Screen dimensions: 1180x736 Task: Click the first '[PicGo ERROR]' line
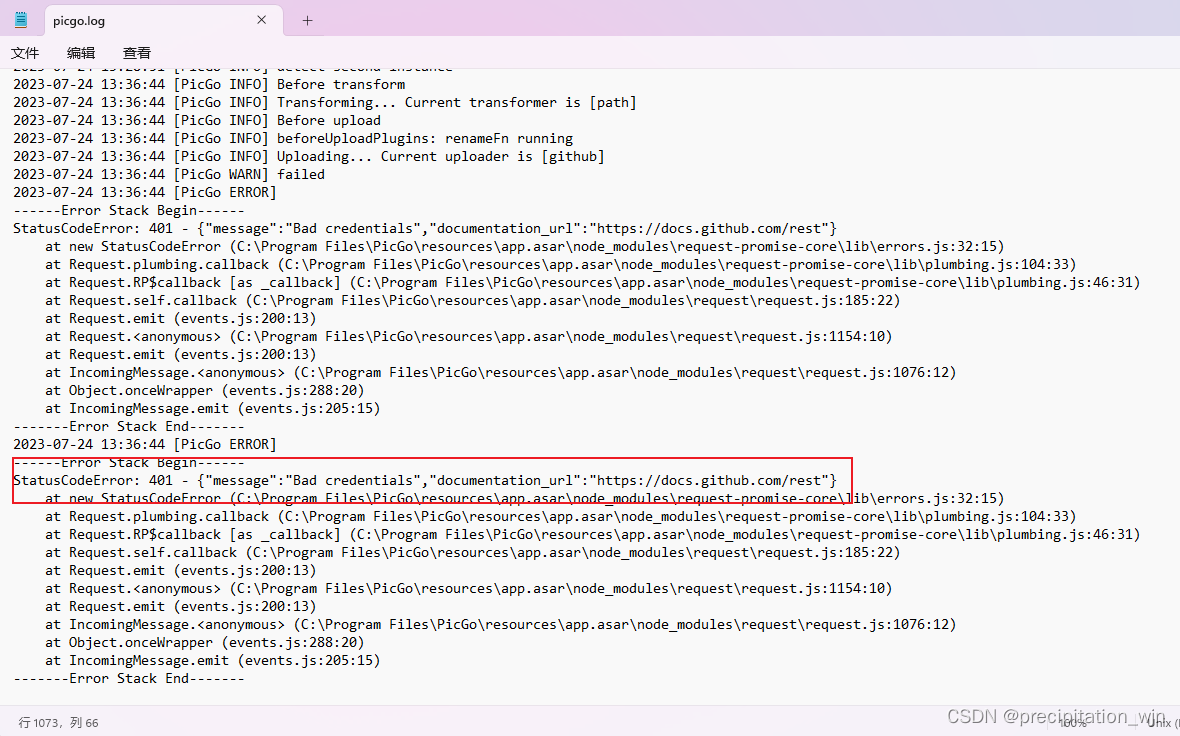coord(144,193)
